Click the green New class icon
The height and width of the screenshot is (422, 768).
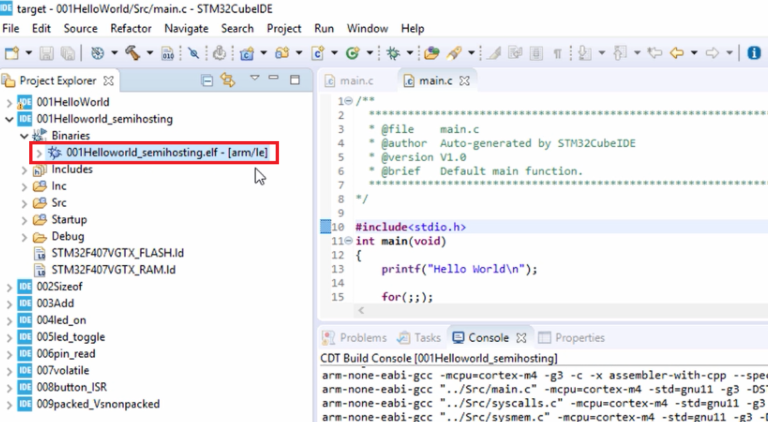click(353, 53)
